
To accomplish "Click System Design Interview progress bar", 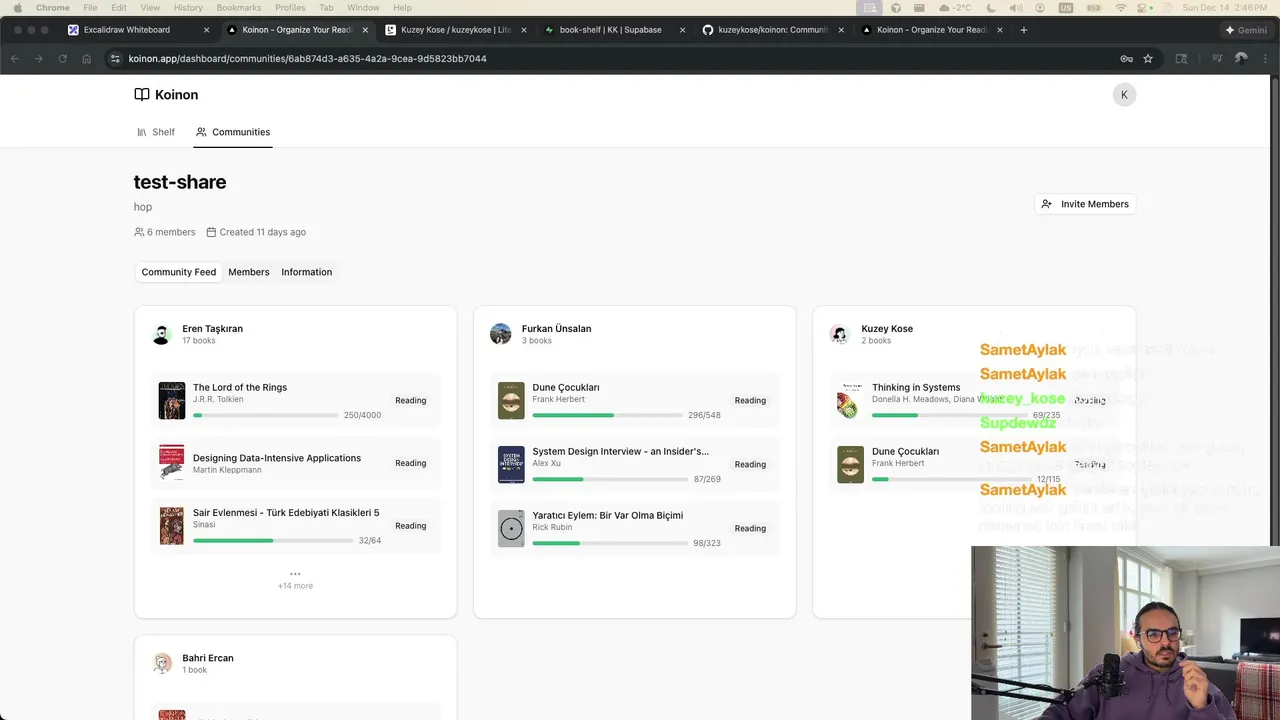I will [610, 479].
